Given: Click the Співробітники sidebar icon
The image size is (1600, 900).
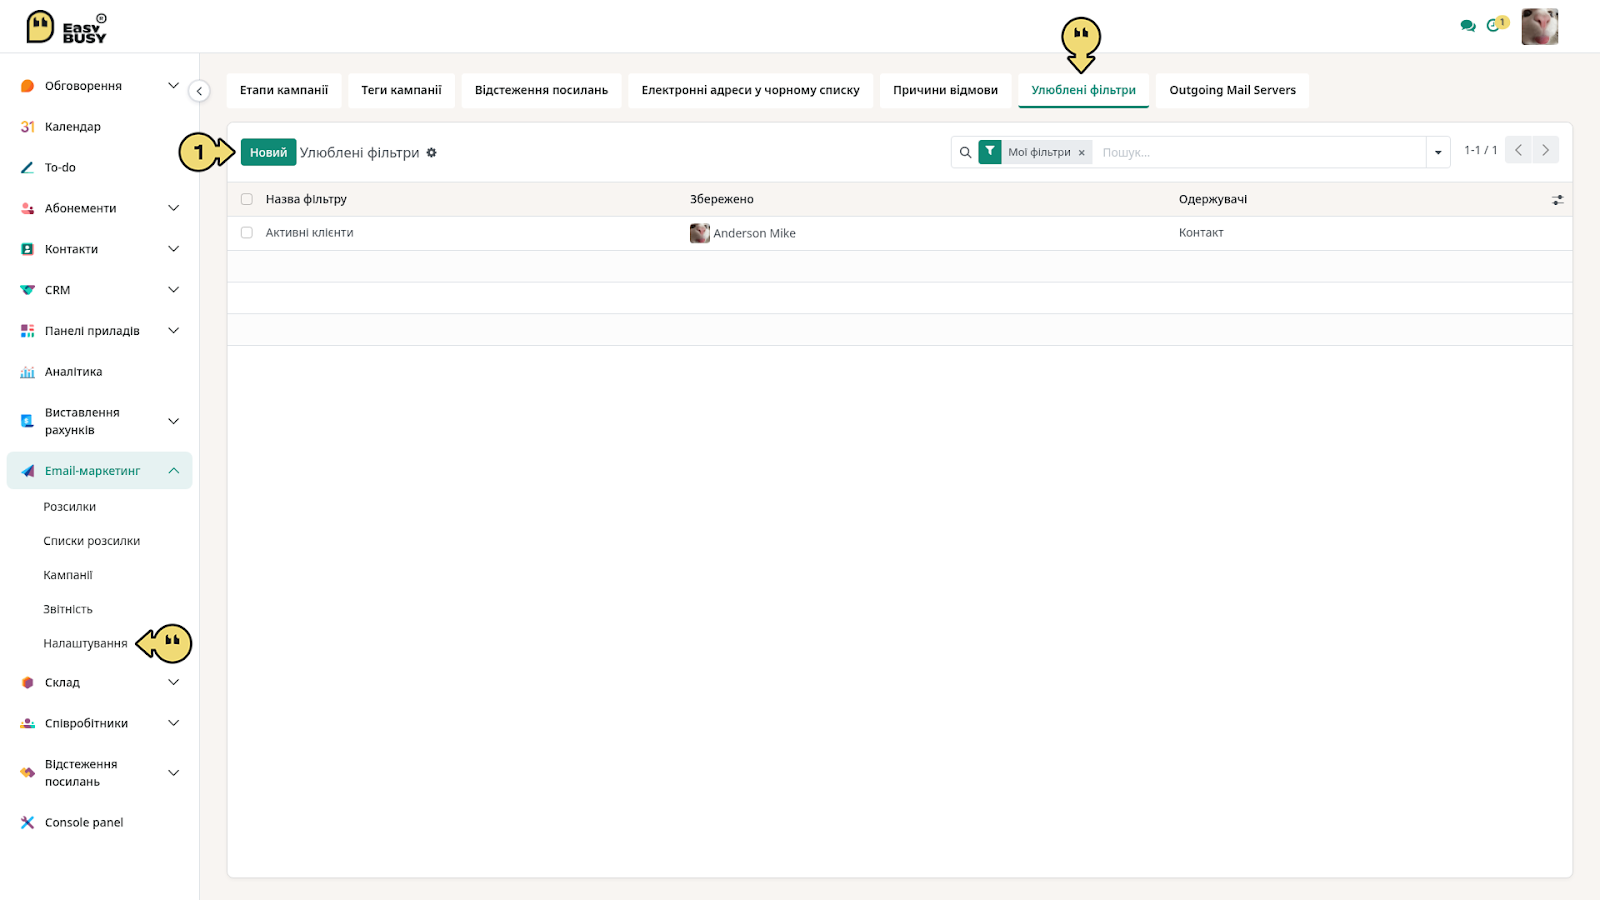Looking at the screenshot, I should [x=27, y=723].
